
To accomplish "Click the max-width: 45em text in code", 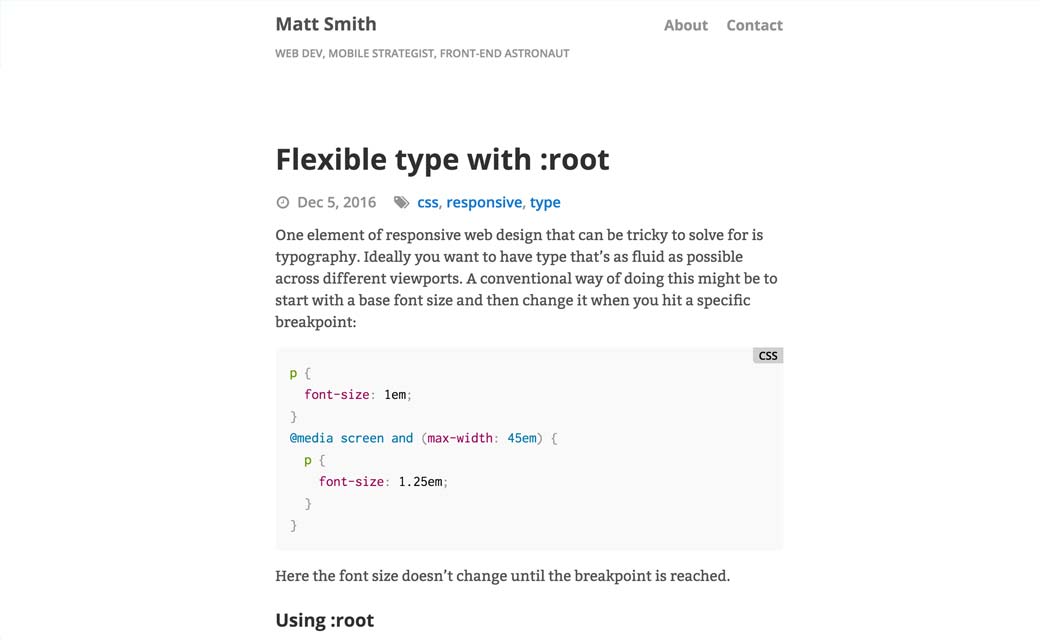I will tap(482, 438).
